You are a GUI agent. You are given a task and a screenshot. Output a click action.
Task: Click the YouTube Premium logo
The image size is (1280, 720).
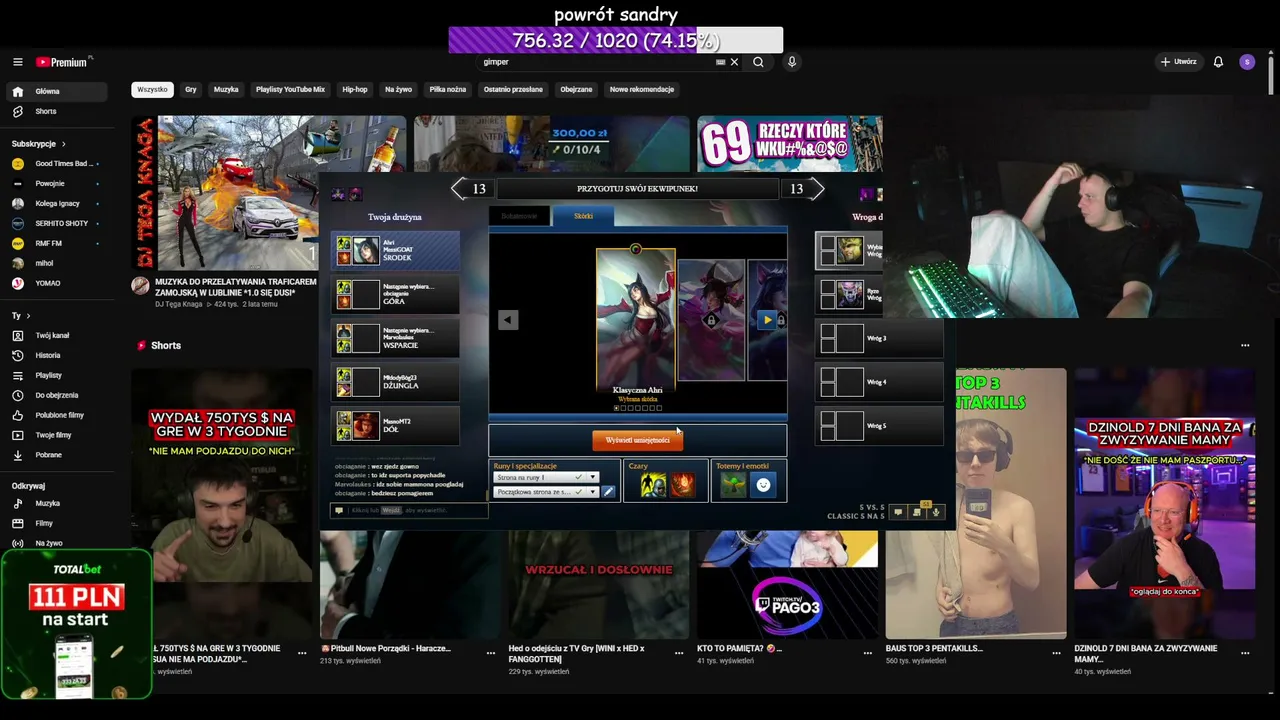click(64, 62)
